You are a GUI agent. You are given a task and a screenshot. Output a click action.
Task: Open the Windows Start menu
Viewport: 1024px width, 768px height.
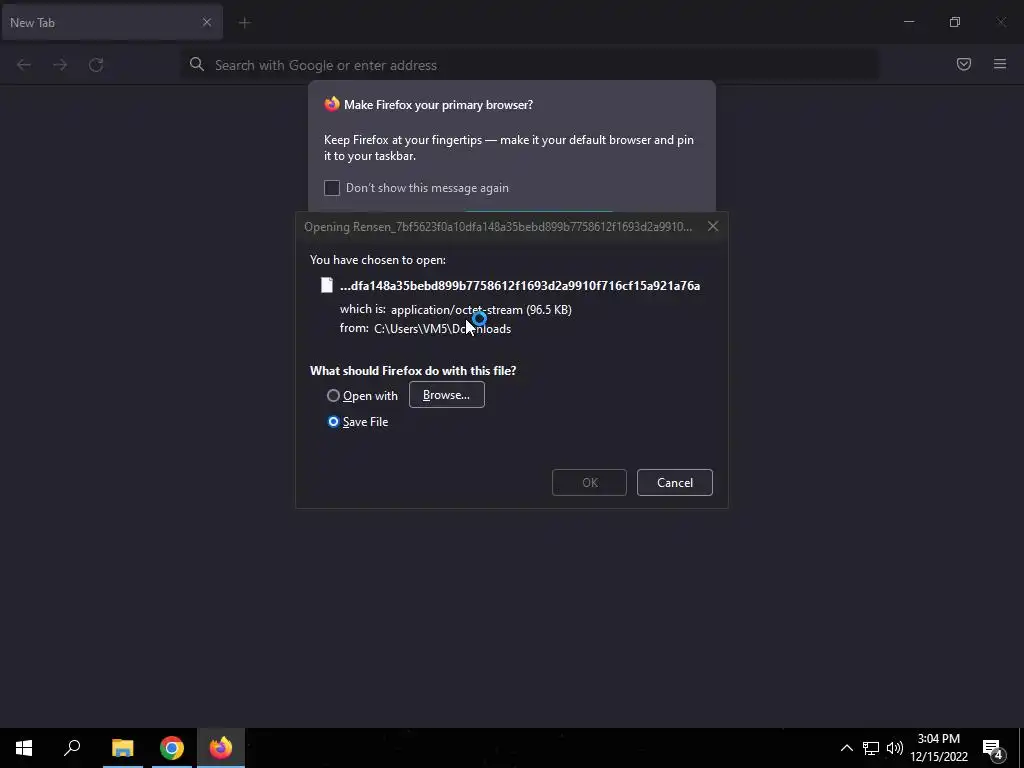point(24,748)
